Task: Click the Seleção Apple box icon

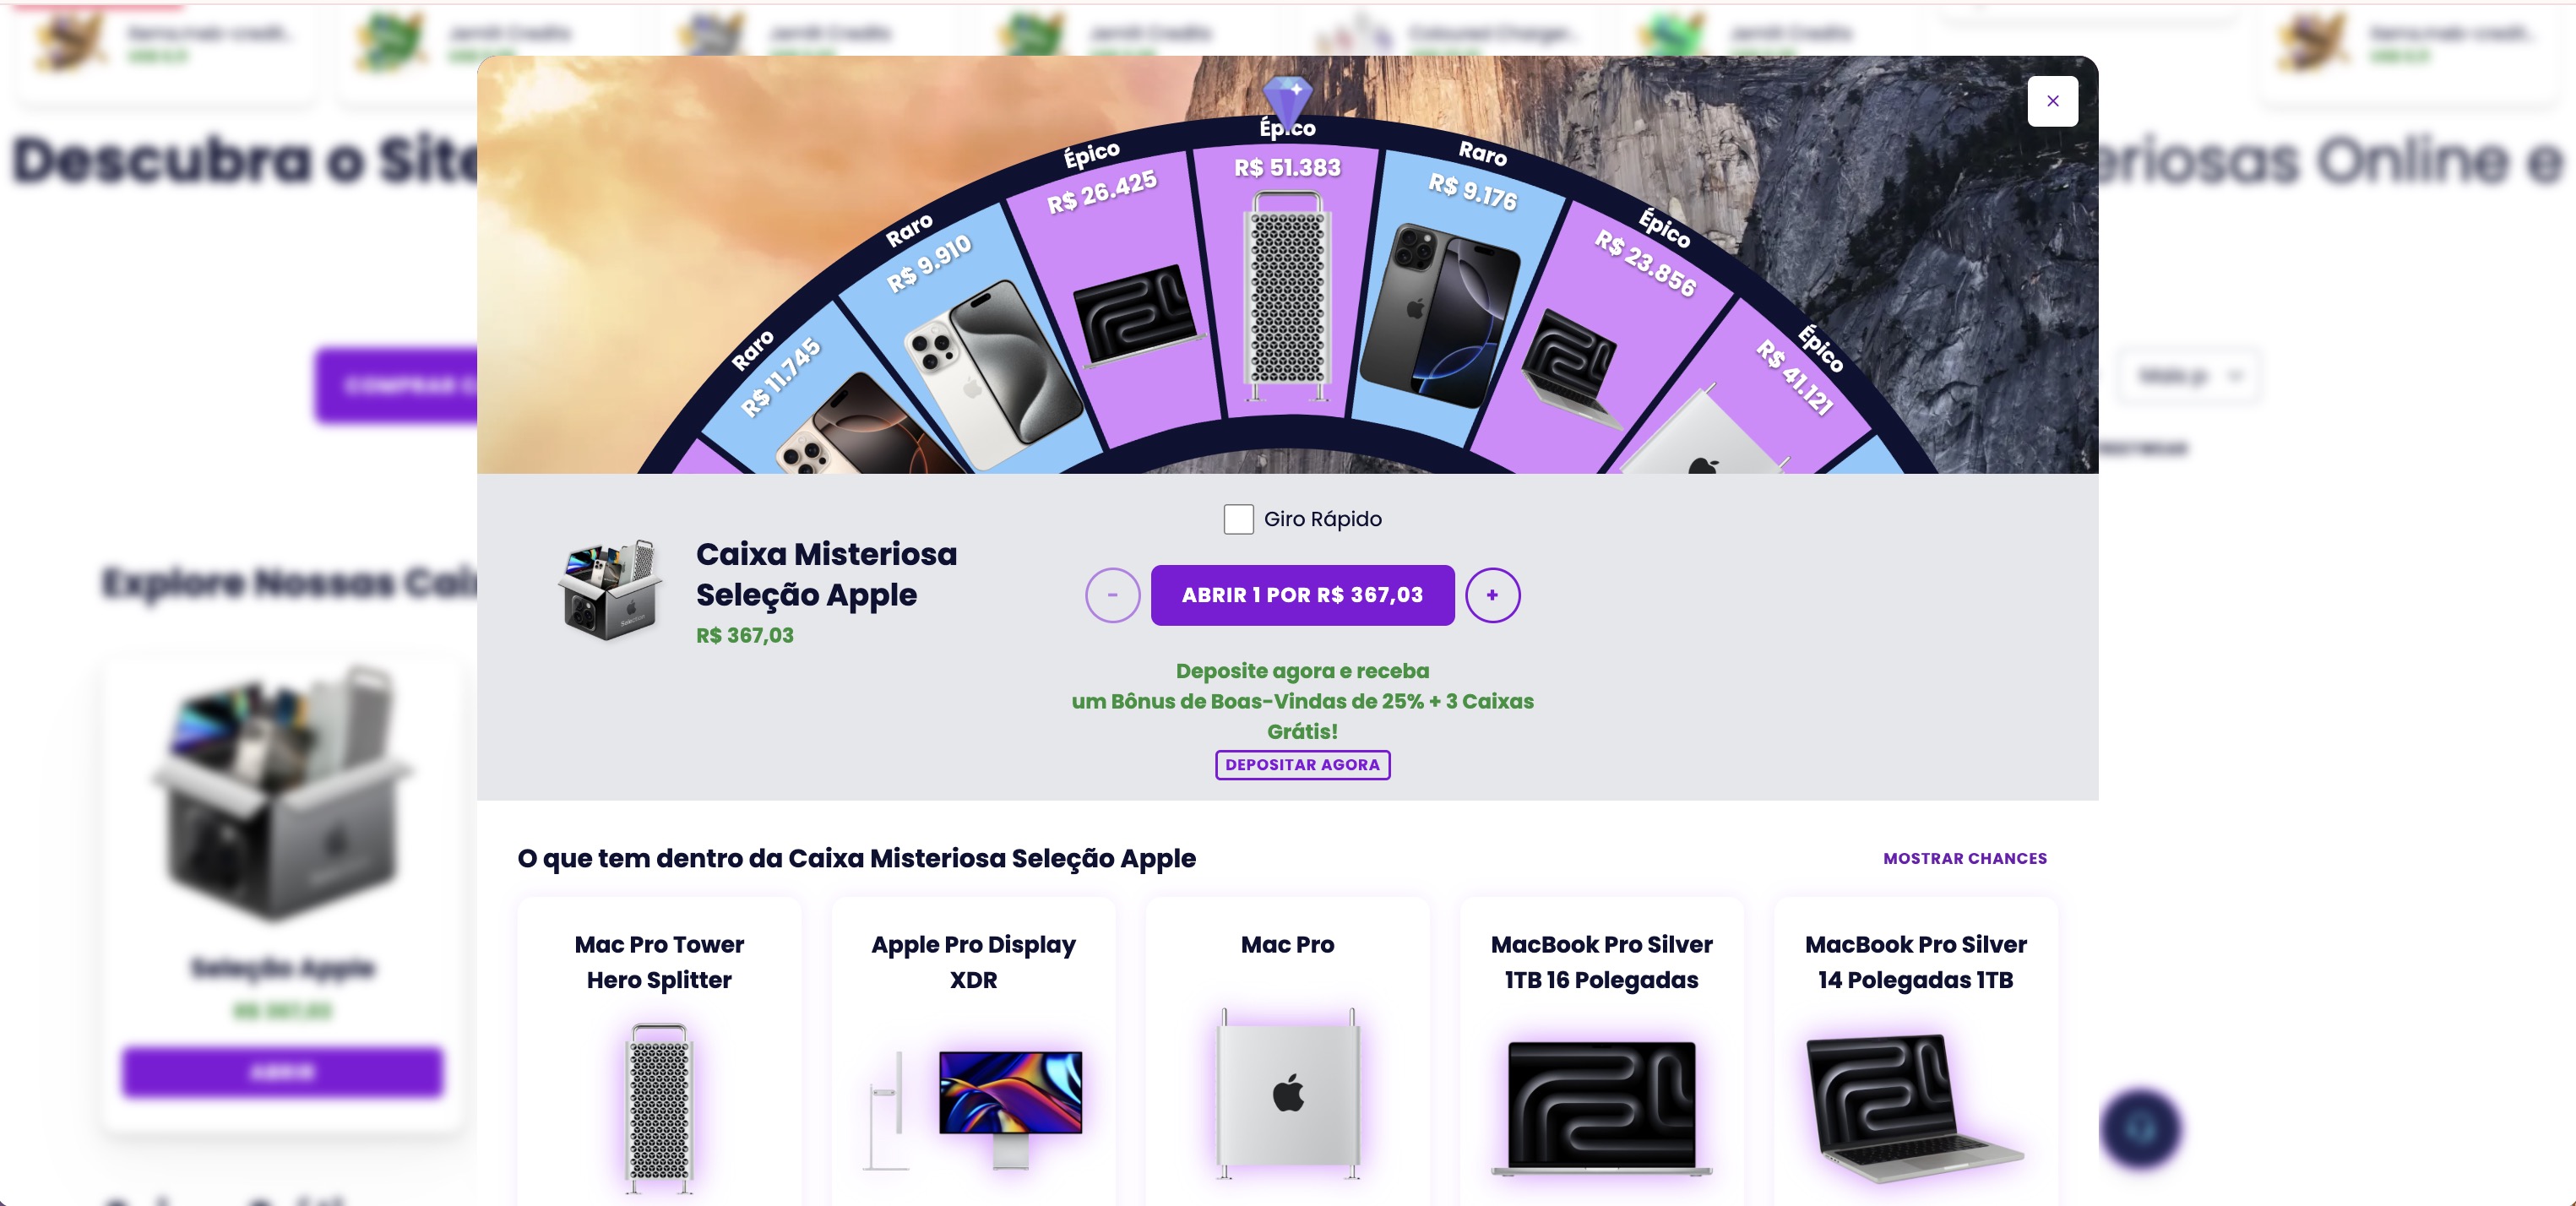Action: [611, 589]
